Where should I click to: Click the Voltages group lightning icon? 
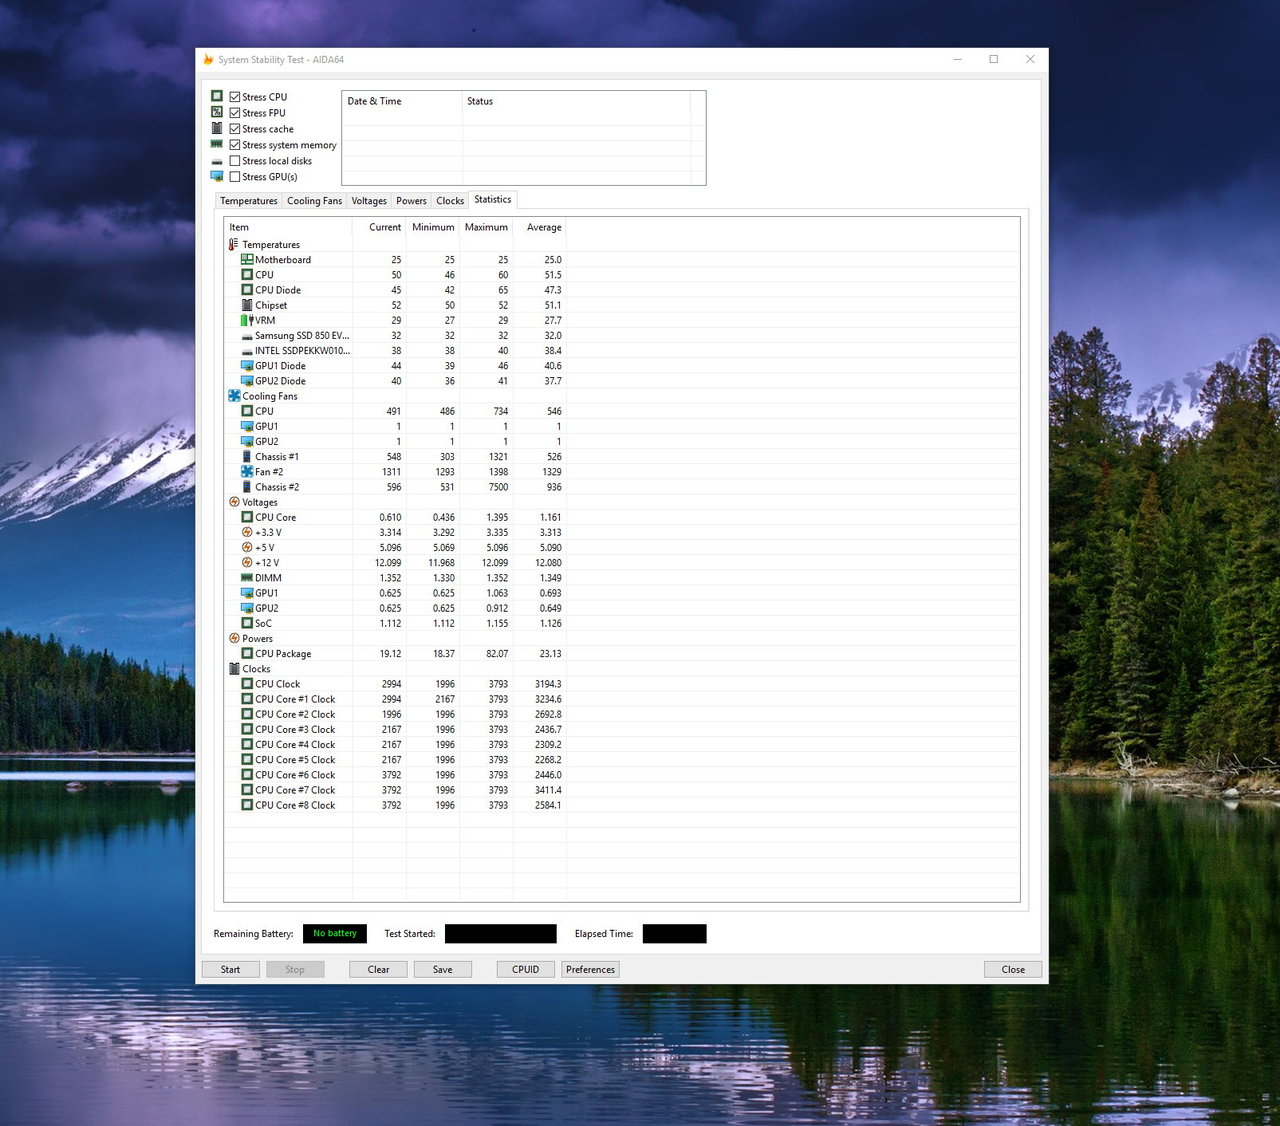tap(234, 502)
